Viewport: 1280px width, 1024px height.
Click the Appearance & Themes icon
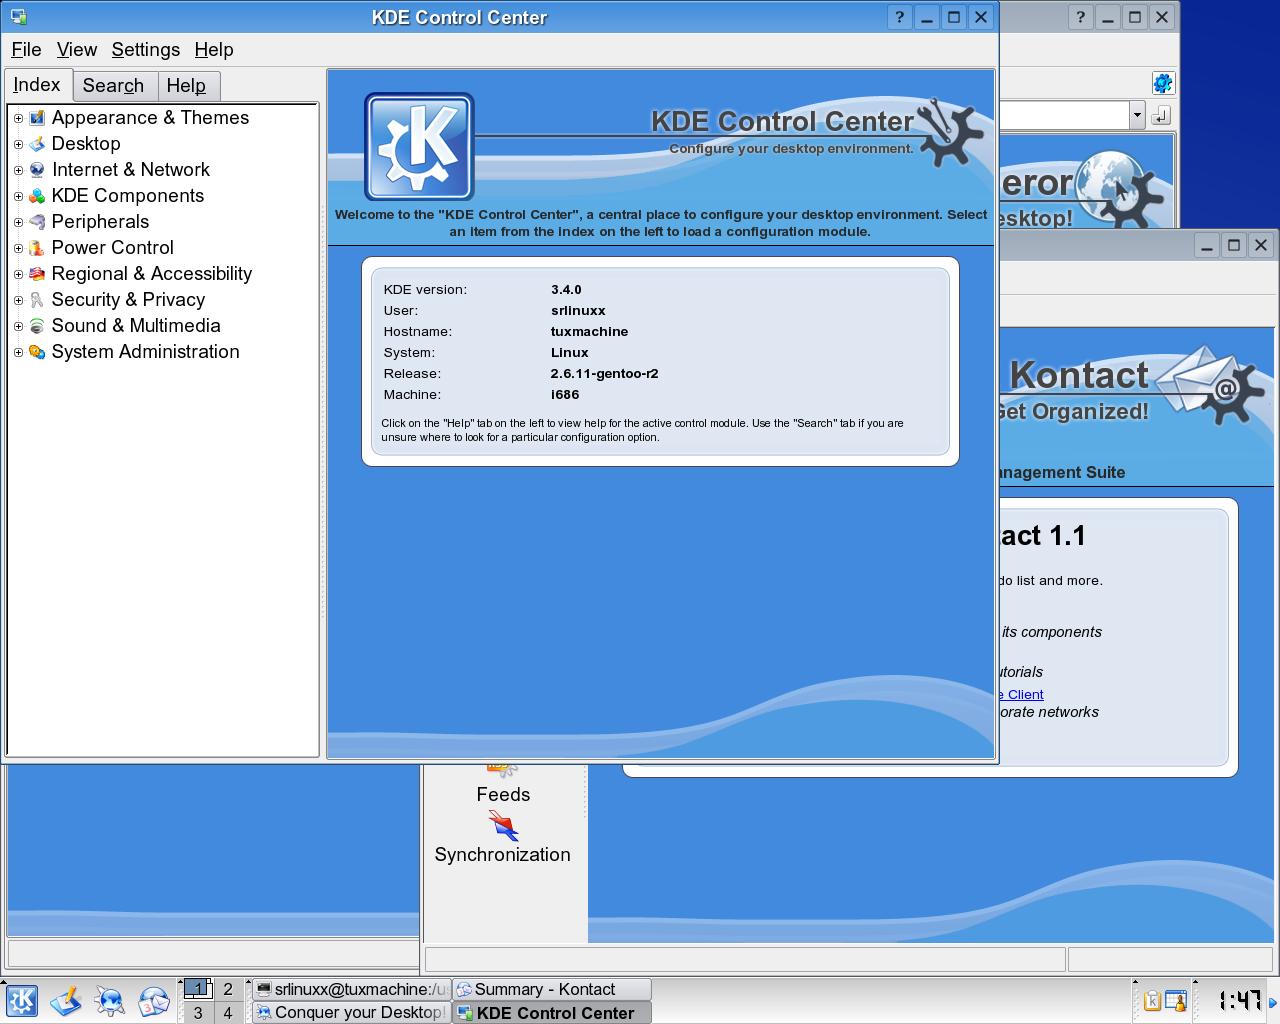(37, 118)
